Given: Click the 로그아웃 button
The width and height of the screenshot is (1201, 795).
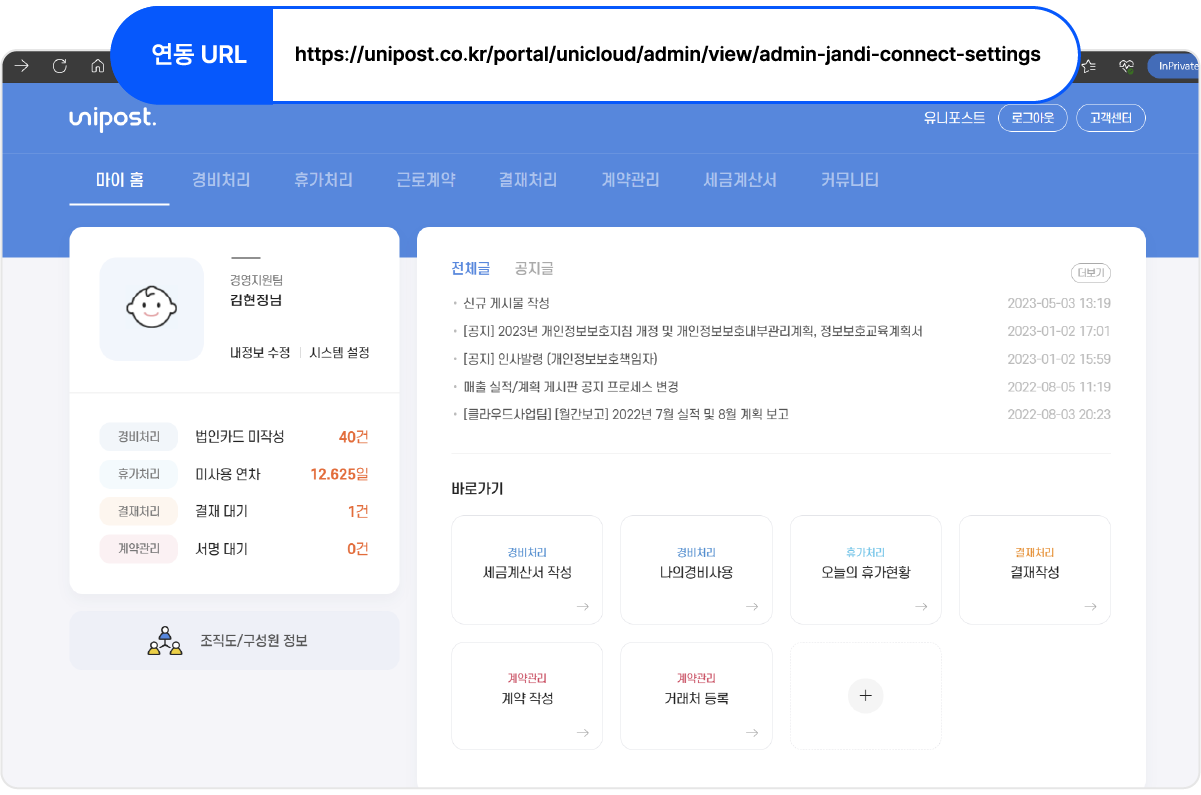Looking at the screenshot, I should (x=1032, y=118).
